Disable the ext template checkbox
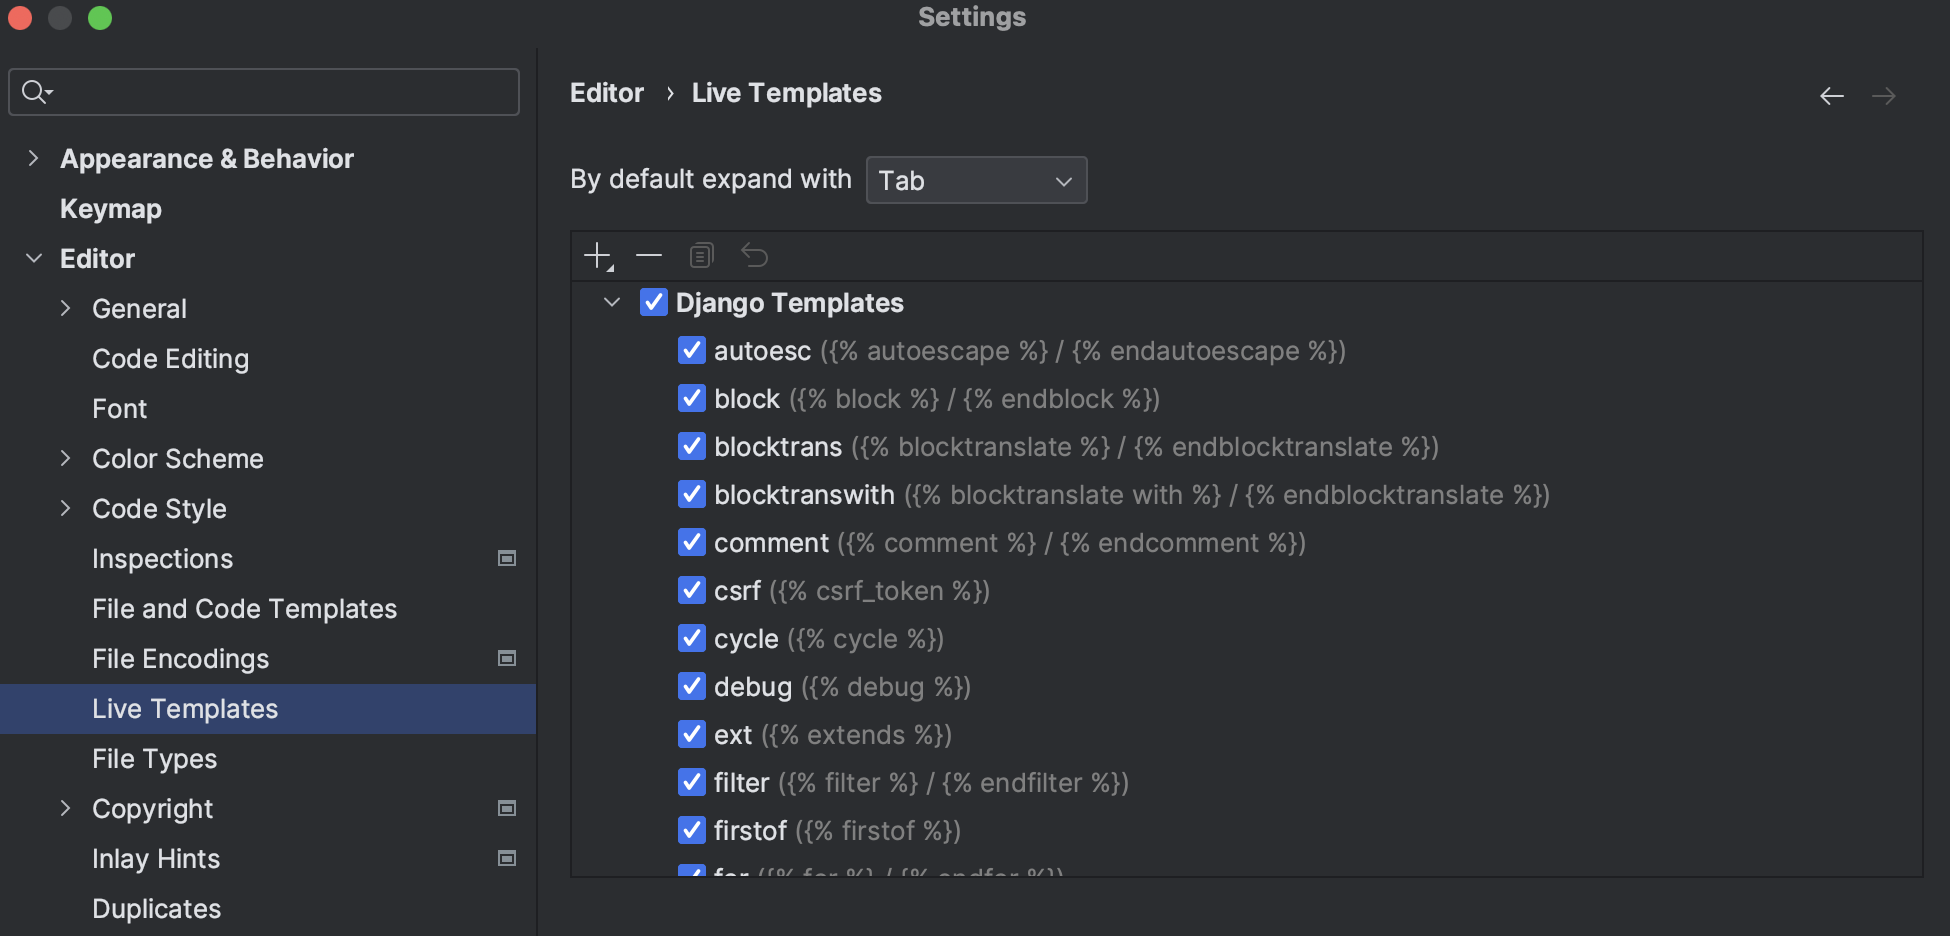1950x936 pixels. tap(692, 734)
